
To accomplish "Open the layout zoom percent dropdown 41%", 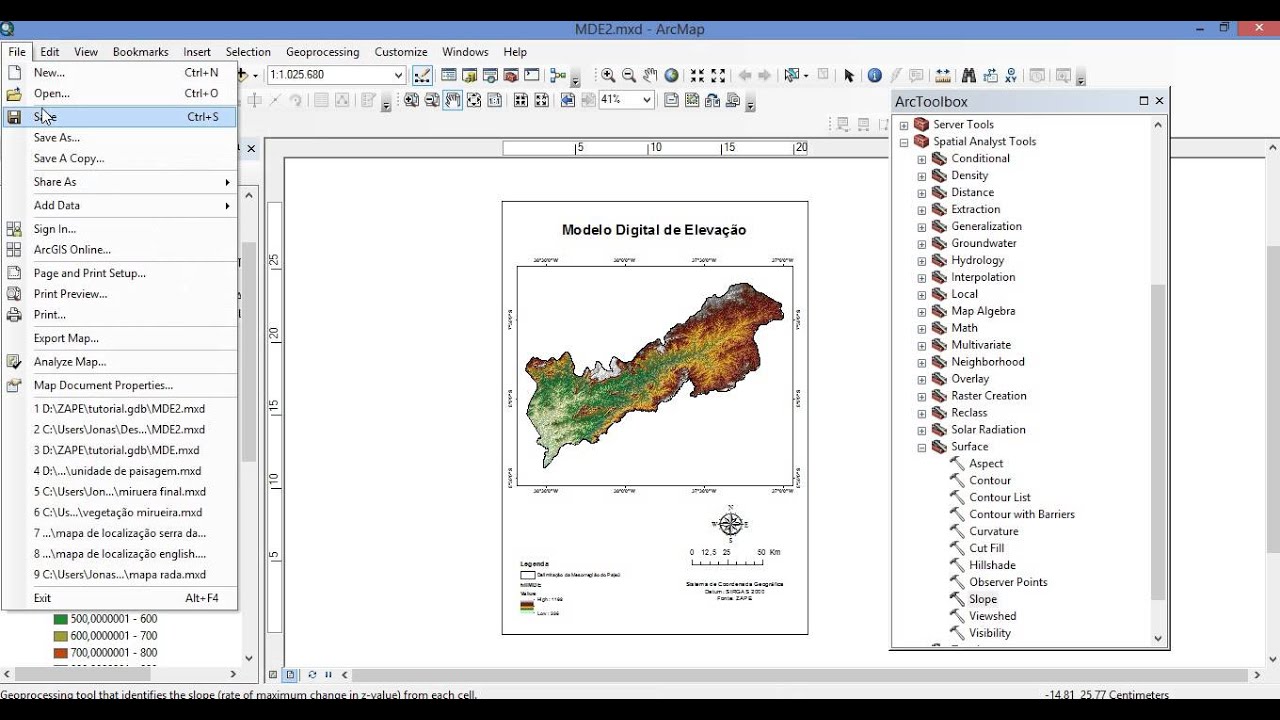I will pos(647,100).
